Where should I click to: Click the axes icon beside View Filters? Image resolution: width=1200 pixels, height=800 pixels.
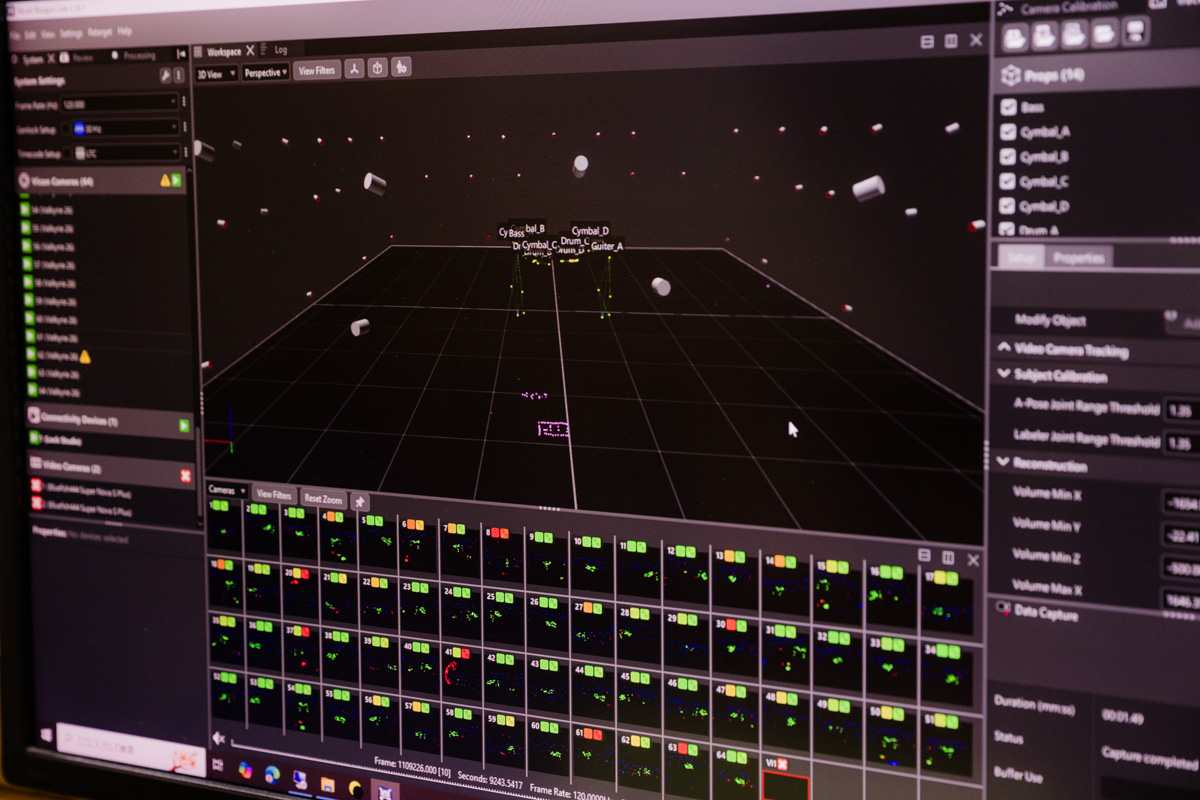coord(354,69)
